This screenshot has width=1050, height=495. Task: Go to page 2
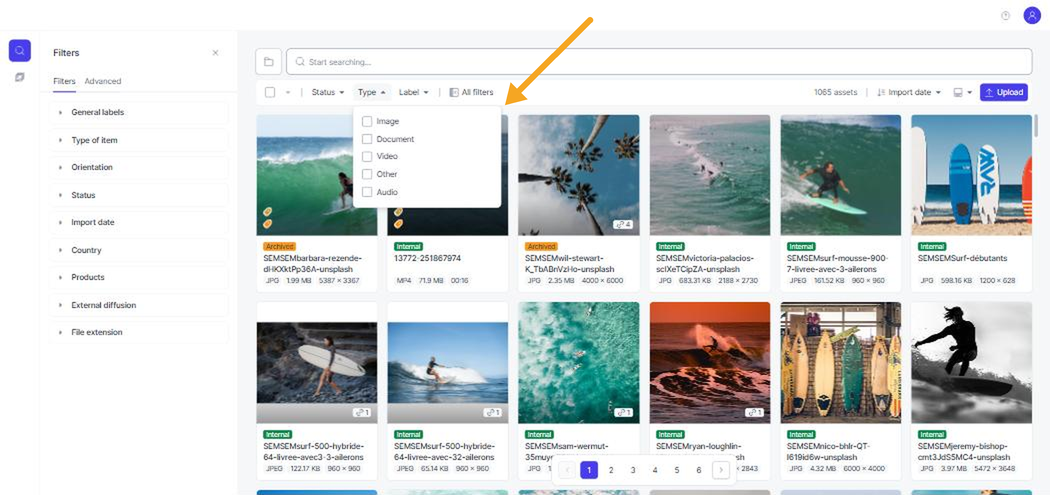pyautogui.click(x=611, y=470)
